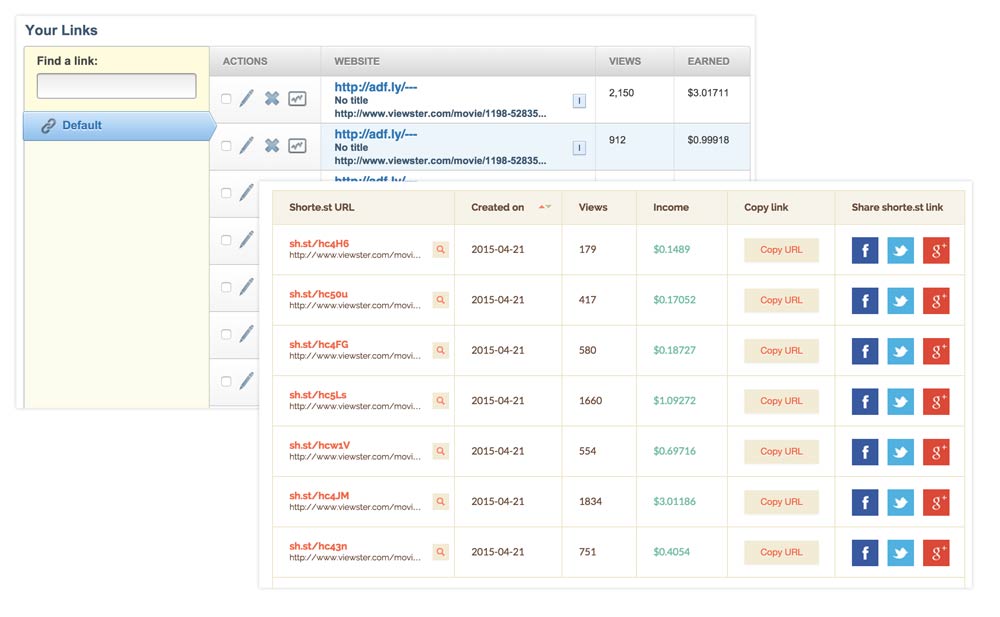
Task: Open the sh.st/hcw1V short link
Action: coord(319,445)
